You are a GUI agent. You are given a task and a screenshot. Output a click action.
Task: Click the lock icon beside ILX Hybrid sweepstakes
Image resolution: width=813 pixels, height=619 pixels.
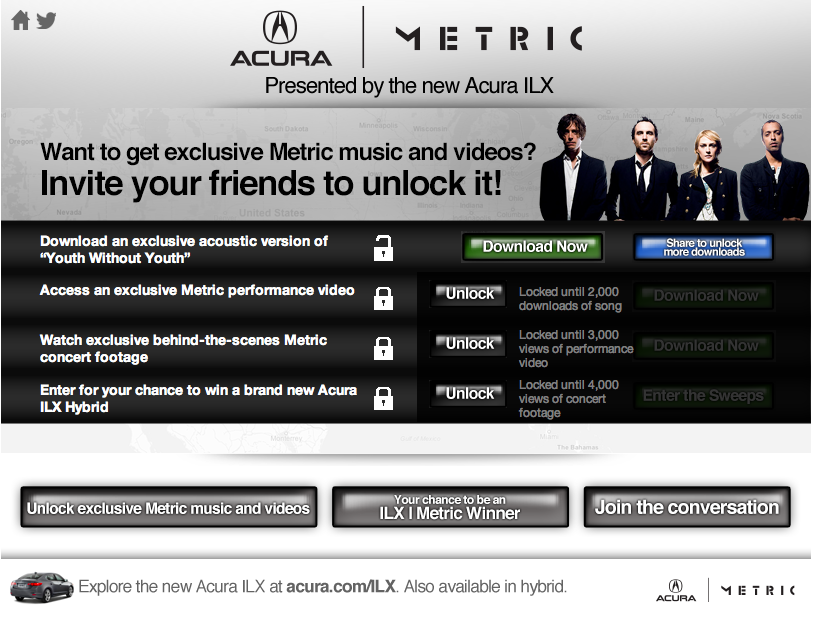[383, 398]
